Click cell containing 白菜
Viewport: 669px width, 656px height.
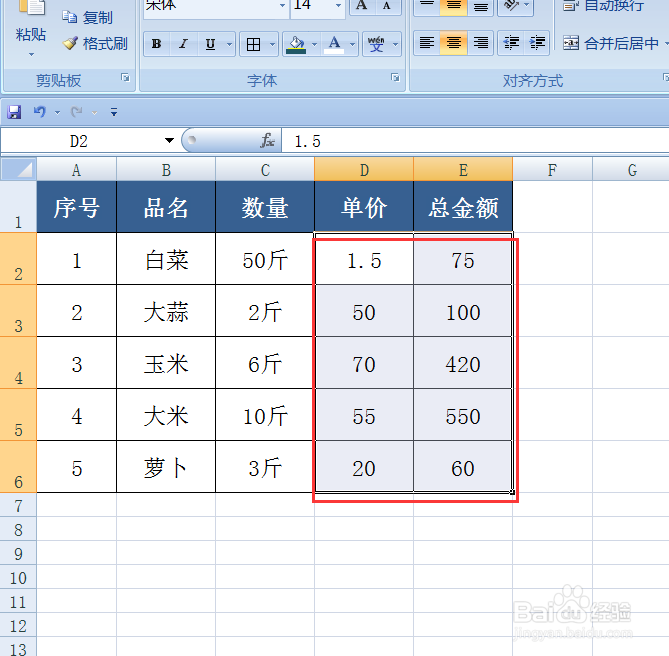tap(166, 260)
